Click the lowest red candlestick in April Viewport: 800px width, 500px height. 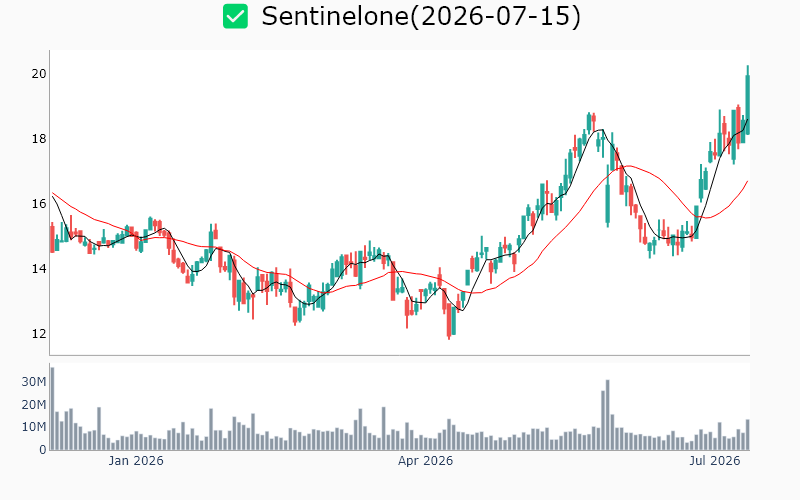point(449,322)
